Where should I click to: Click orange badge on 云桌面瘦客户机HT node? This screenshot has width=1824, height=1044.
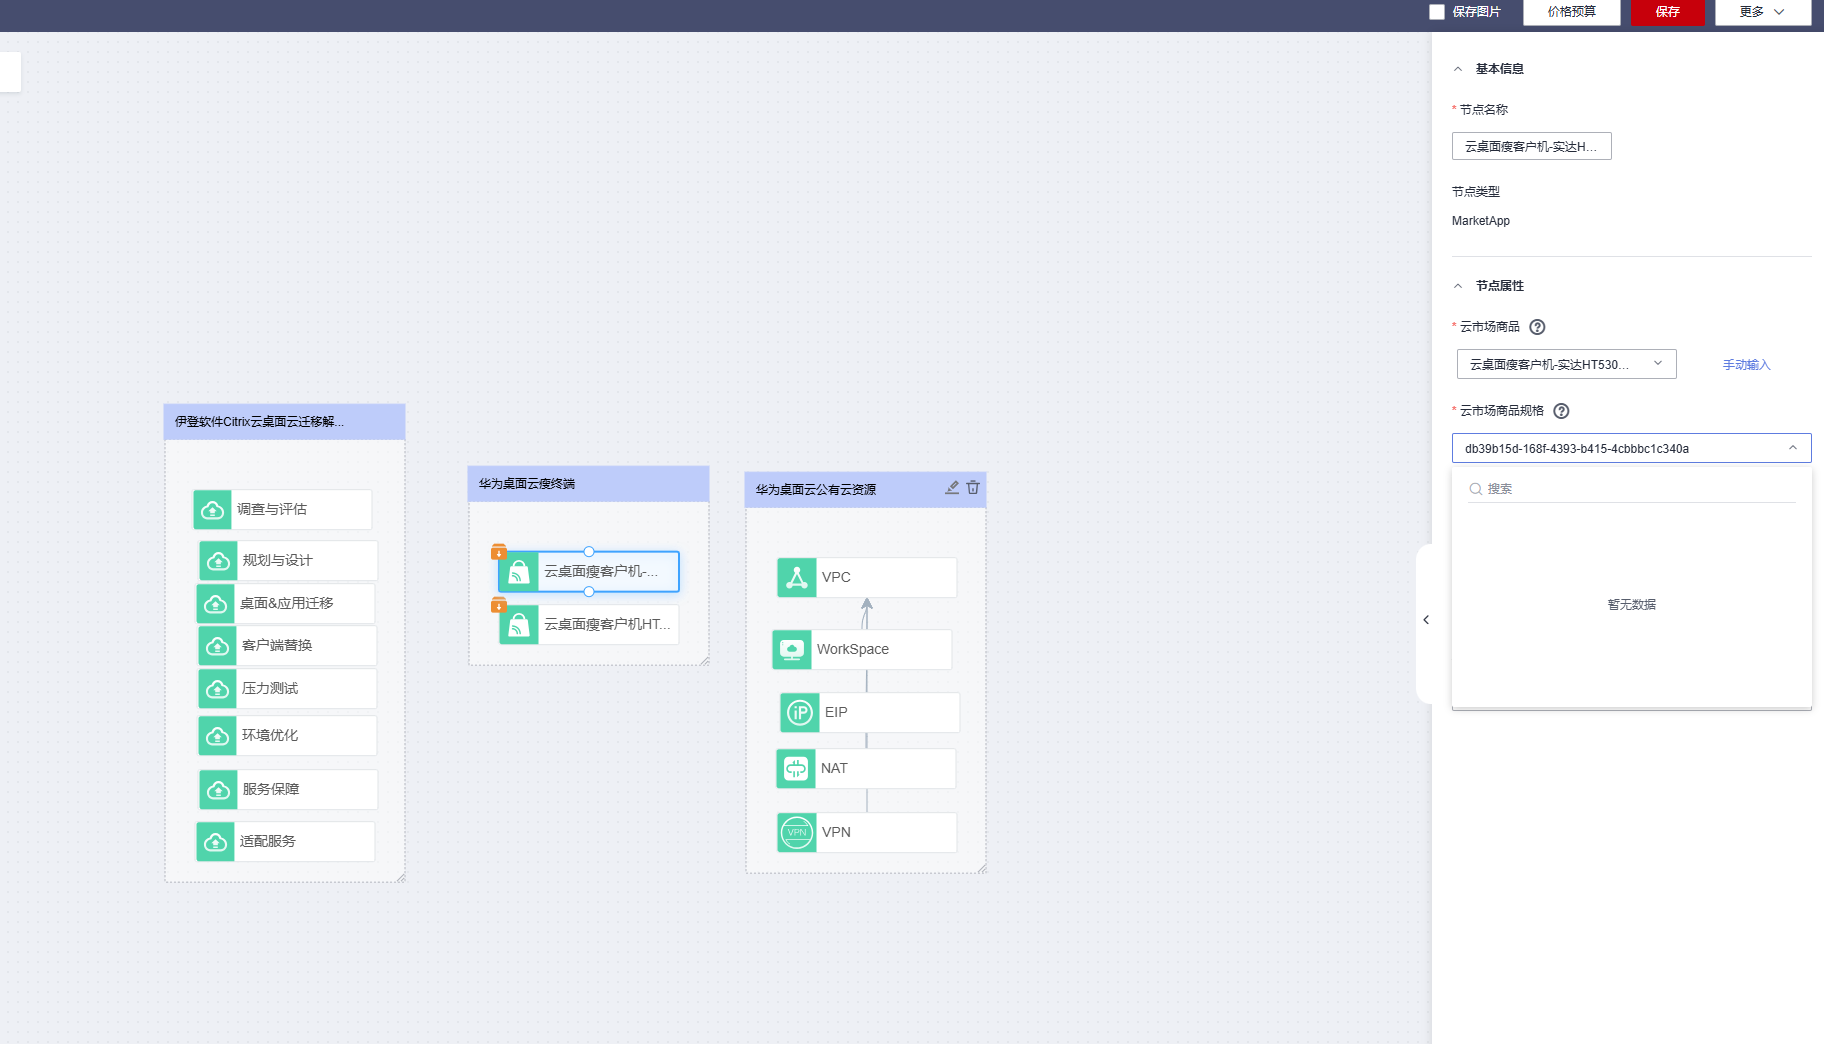pos(499,605)
